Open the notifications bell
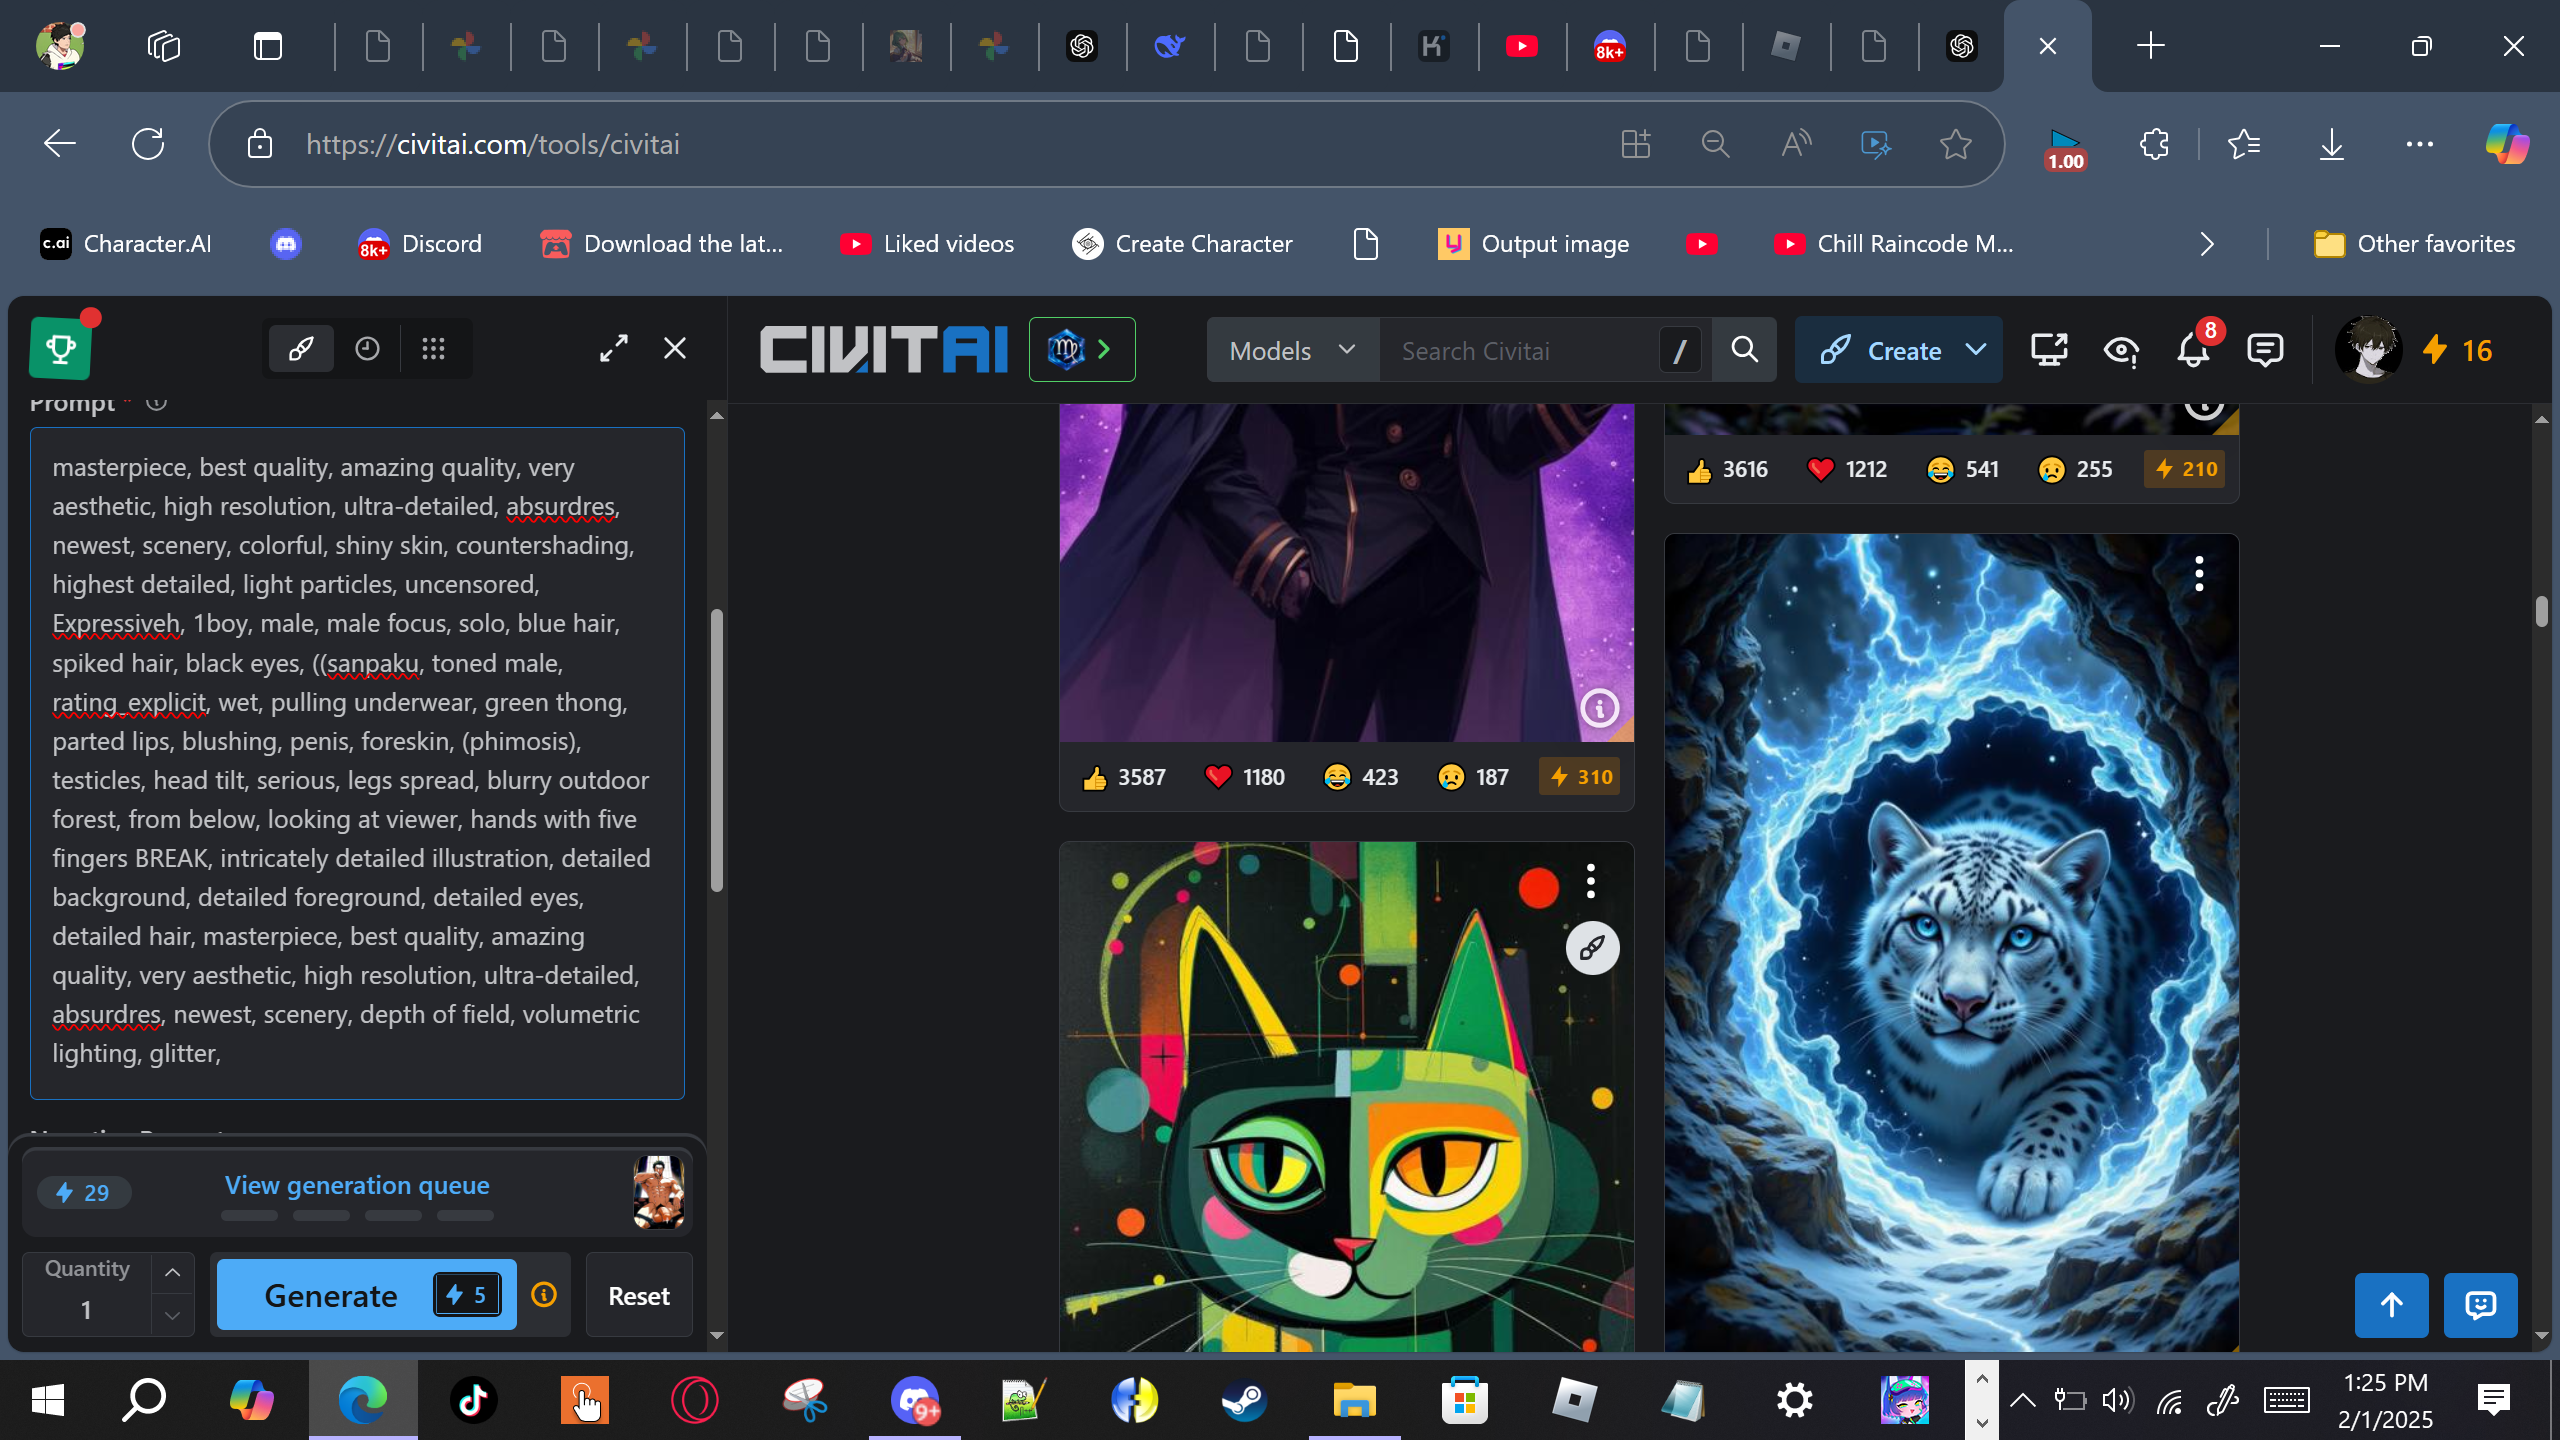Screen dimensions: 2560x1440 pyautogui.click(x=2193, y=350)
